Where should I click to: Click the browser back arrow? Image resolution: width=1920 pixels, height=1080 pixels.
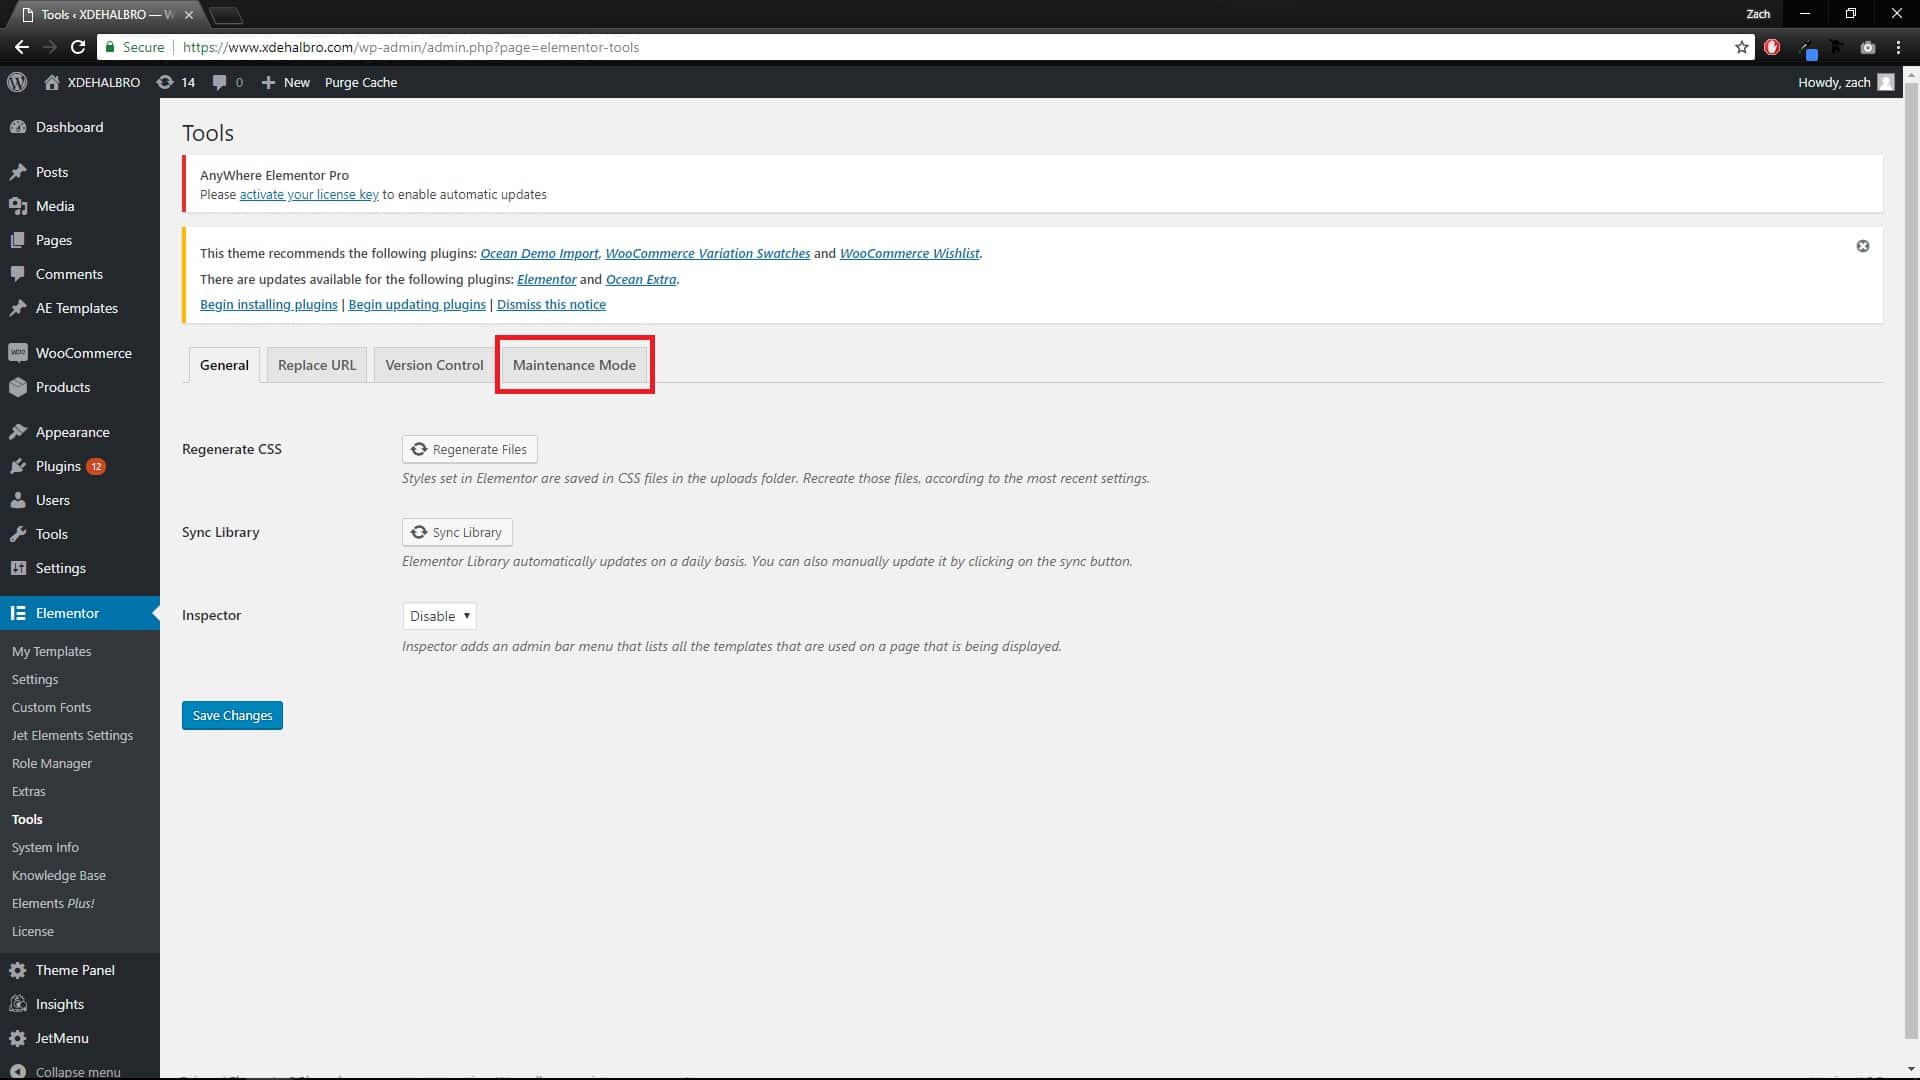(x=21, y=47)
